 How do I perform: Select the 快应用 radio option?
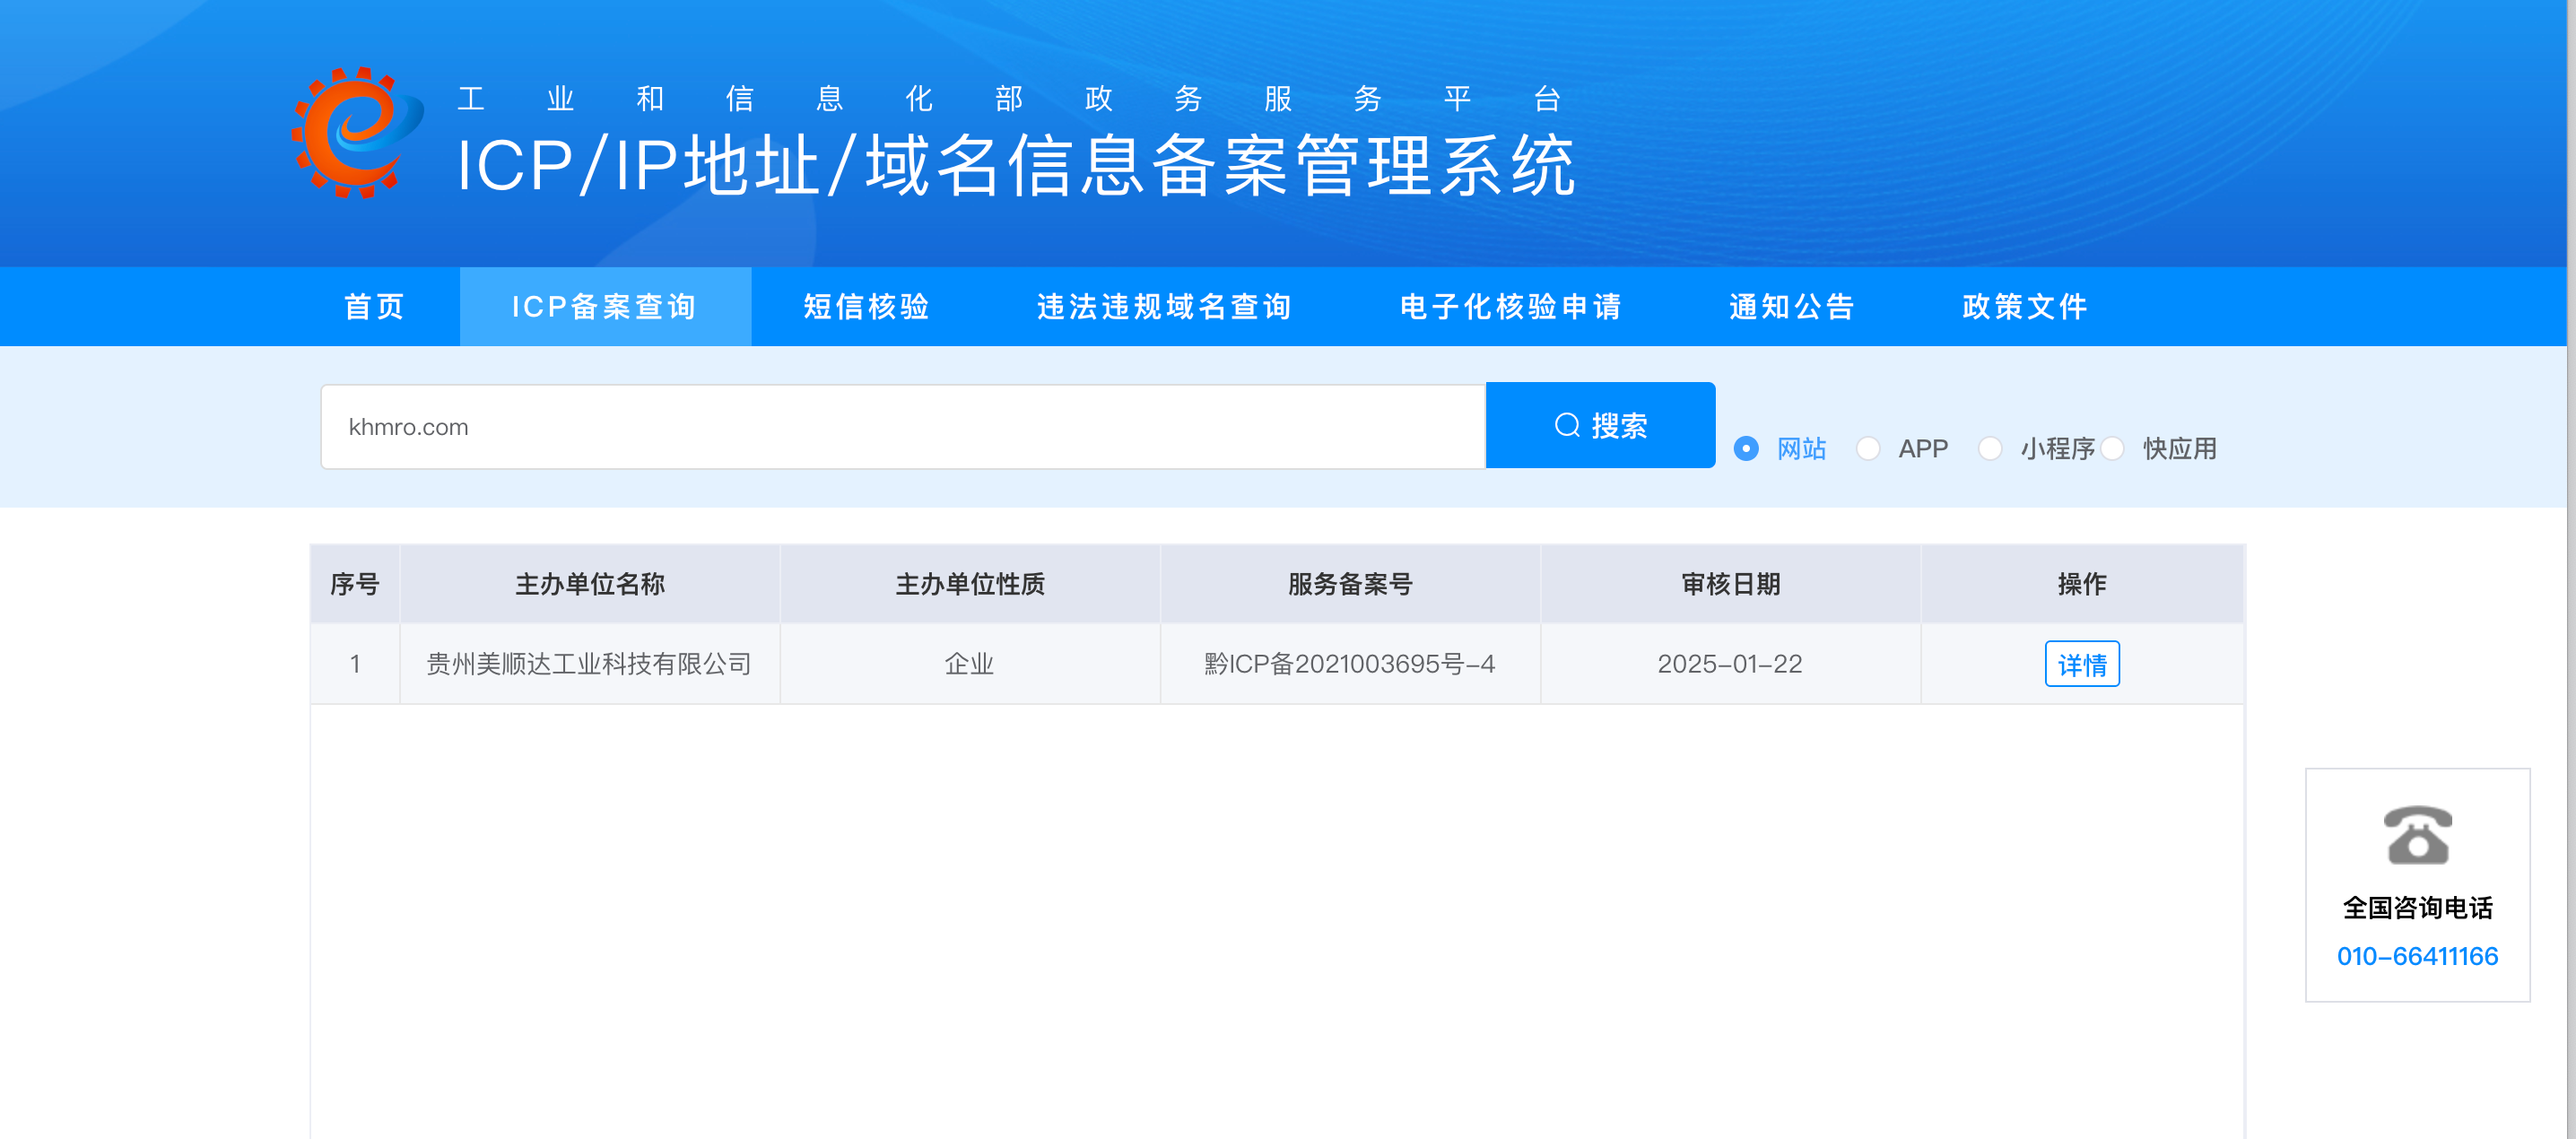coord(2113,448)
